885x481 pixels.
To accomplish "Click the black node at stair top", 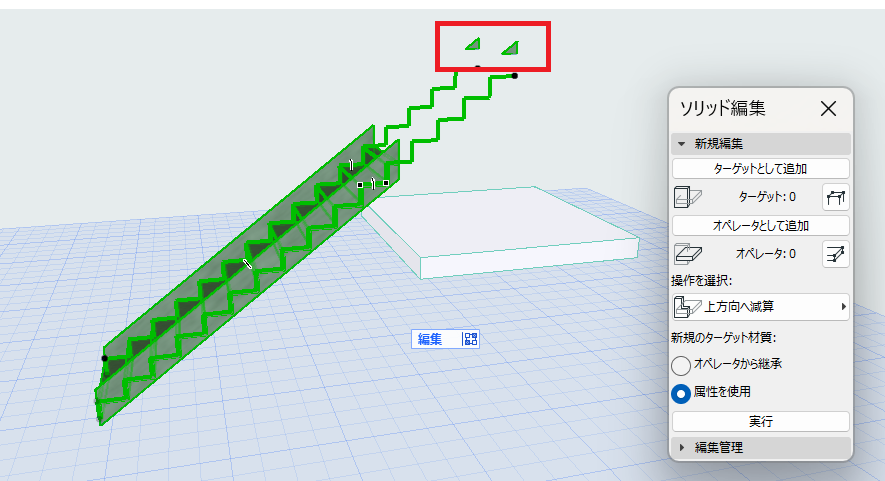I will coord(515,76).
